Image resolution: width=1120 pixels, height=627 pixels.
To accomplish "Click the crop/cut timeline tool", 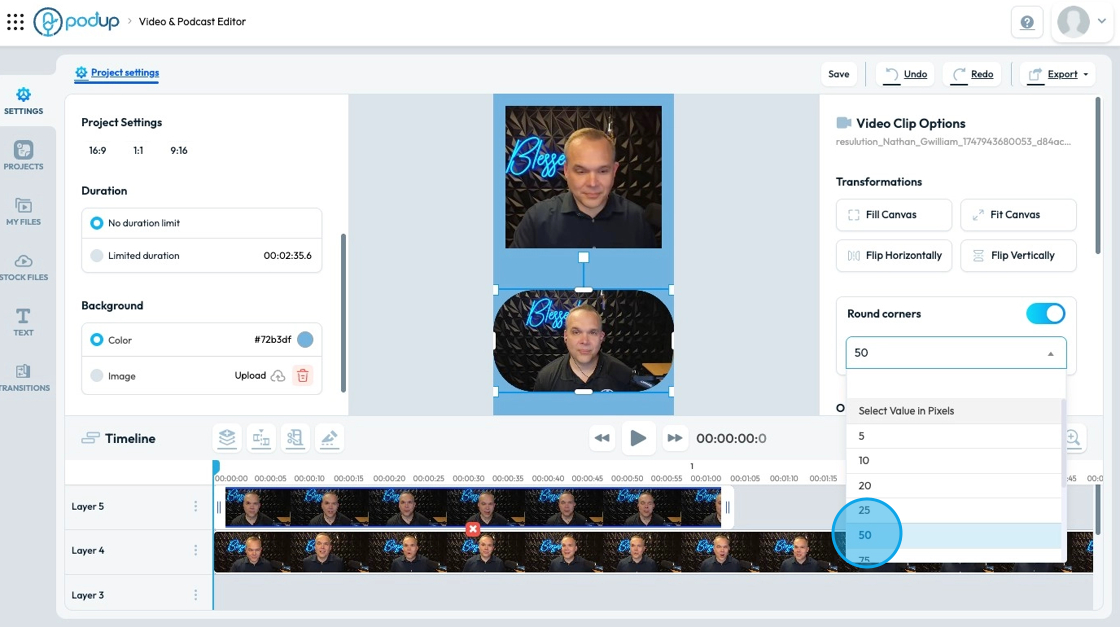I will tap(295, 438).
